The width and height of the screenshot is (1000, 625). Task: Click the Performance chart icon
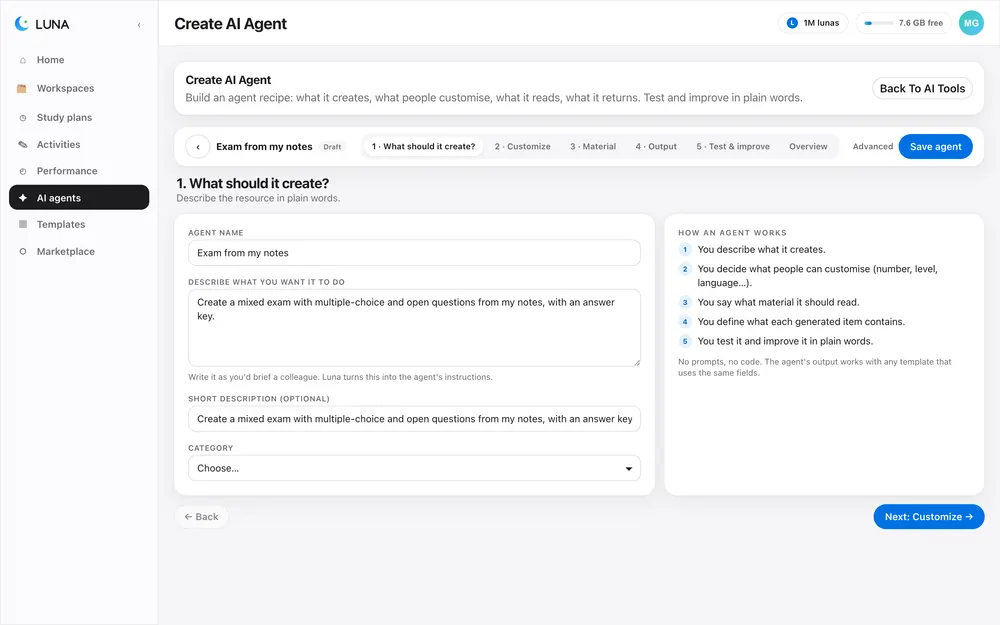click(x=23, y=172)
